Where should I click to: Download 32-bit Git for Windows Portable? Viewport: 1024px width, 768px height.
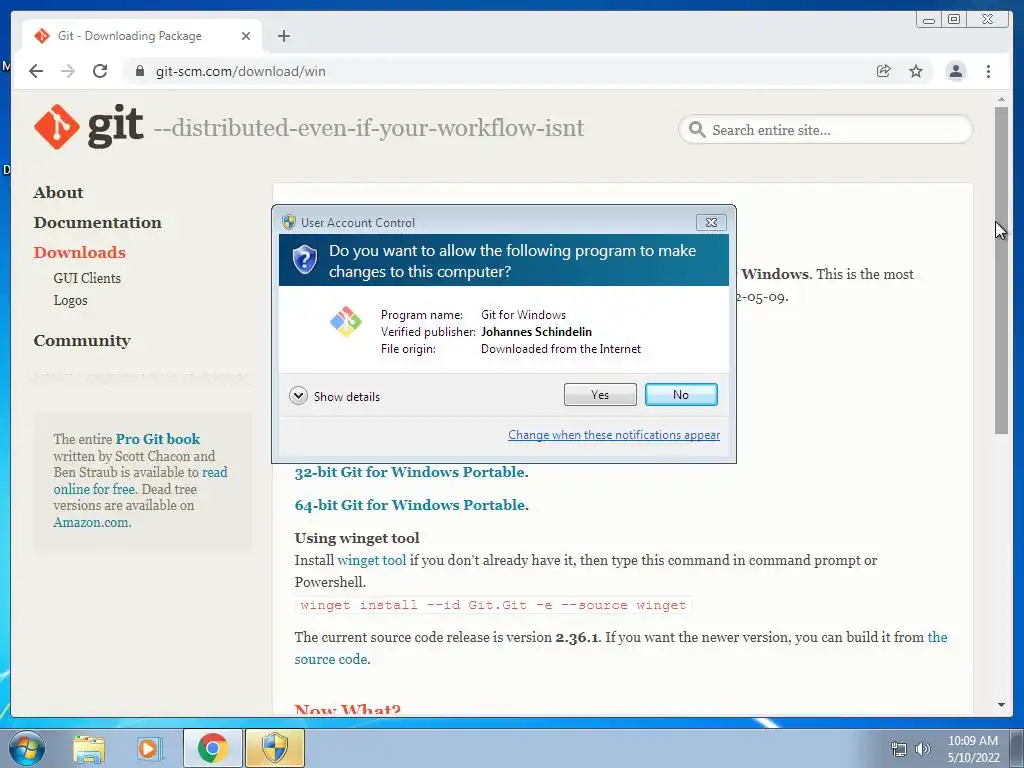click(409, 472)
